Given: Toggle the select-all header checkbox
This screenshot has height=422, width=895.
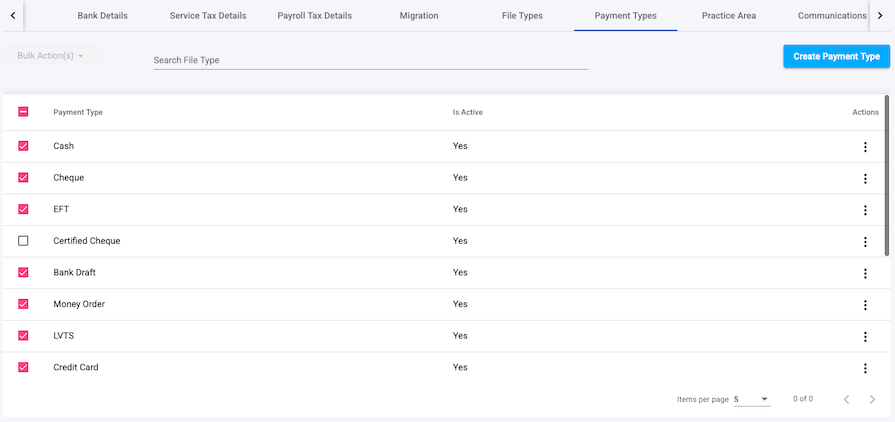Looking at the screenshot, I should pos(24,112).
